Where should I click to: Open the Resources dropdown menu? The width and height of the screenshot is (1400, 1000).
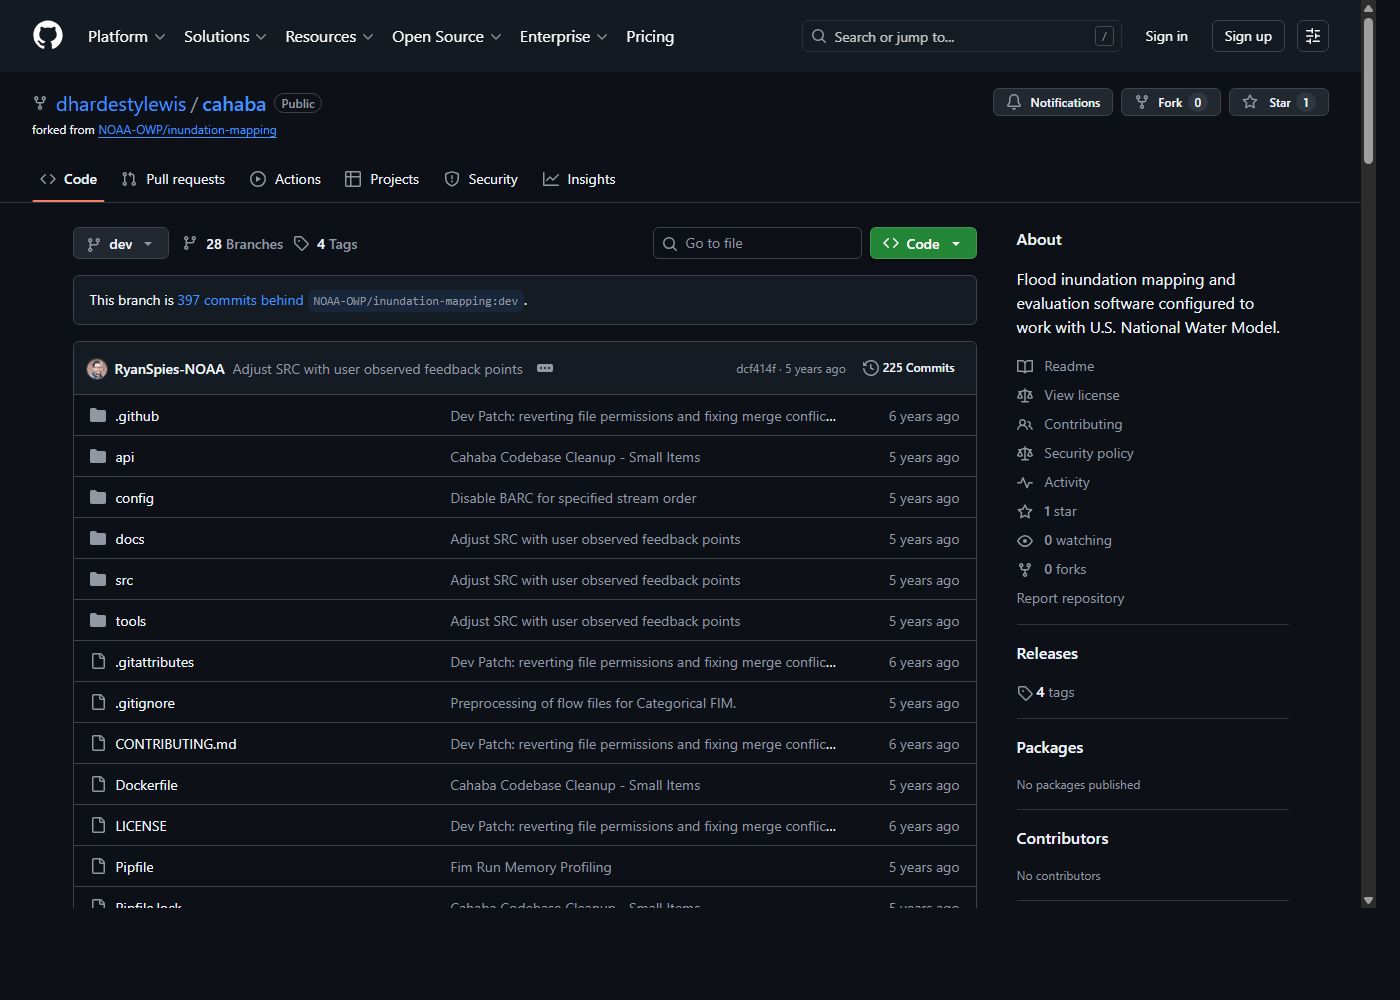tap(328, 36)
